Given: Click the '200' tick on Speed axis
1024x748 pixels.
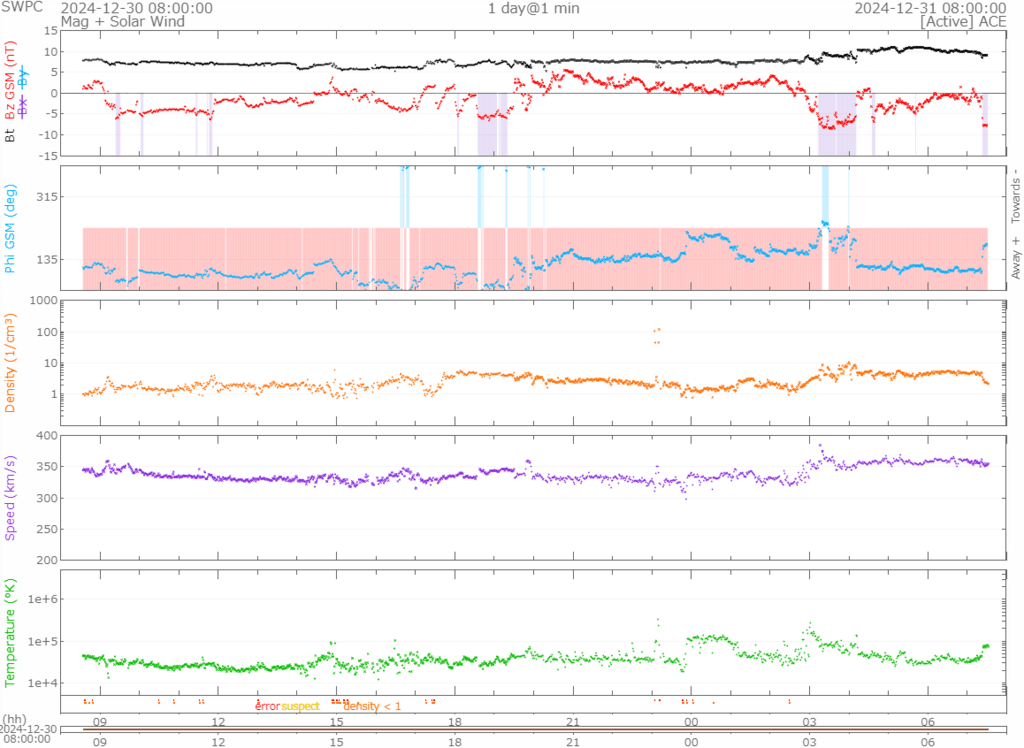Looking at the screenshot, I should pyautogui.click(x=46, y=560).
